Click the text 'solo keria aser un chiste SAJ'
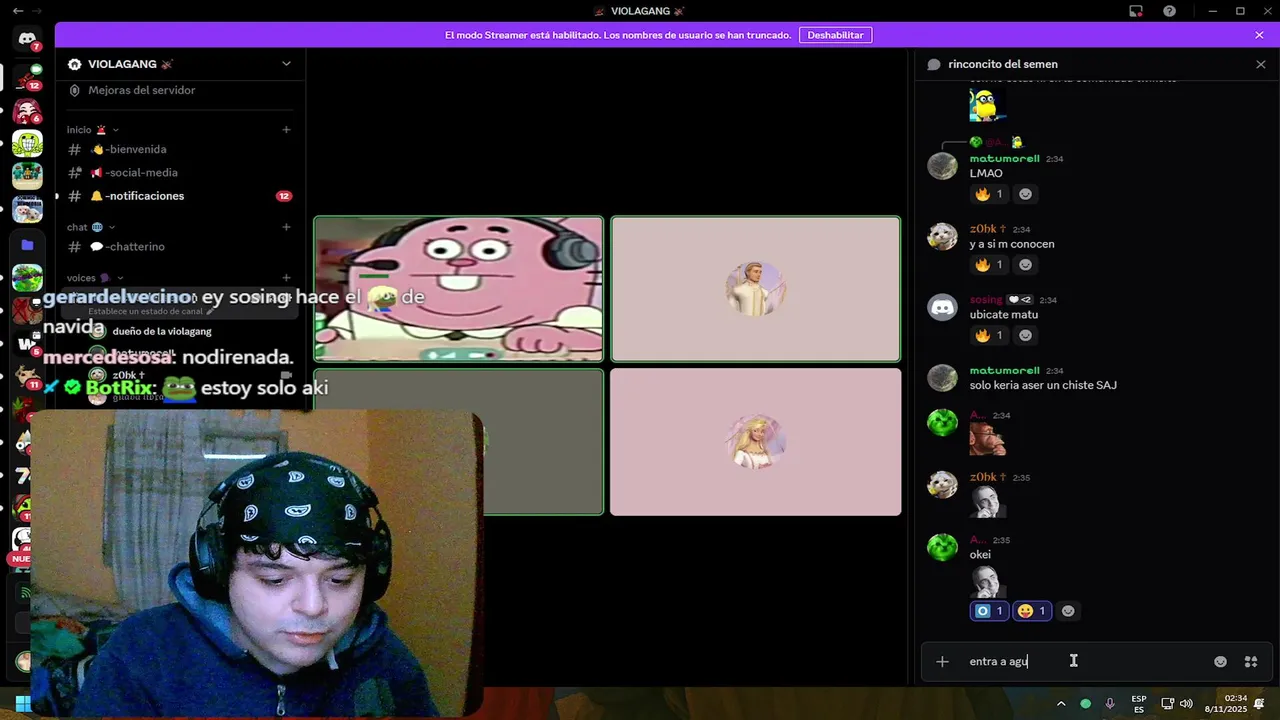The image size is (1280, 720). [1043, 385]
